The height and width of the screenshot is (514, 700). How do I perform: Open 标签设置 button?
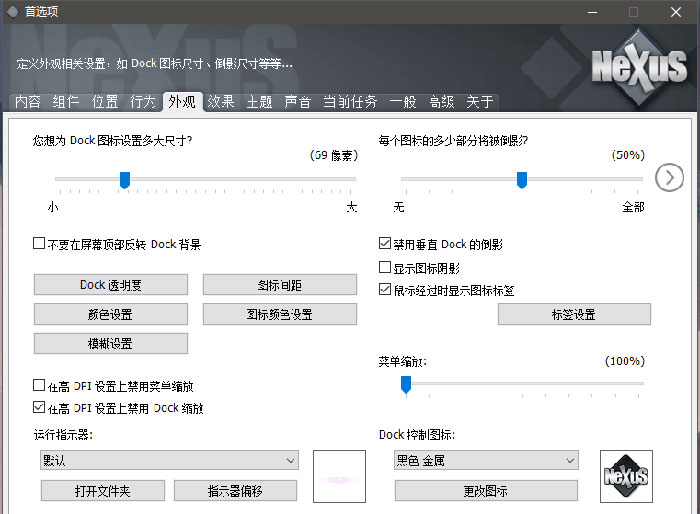(x=574, y=314)
